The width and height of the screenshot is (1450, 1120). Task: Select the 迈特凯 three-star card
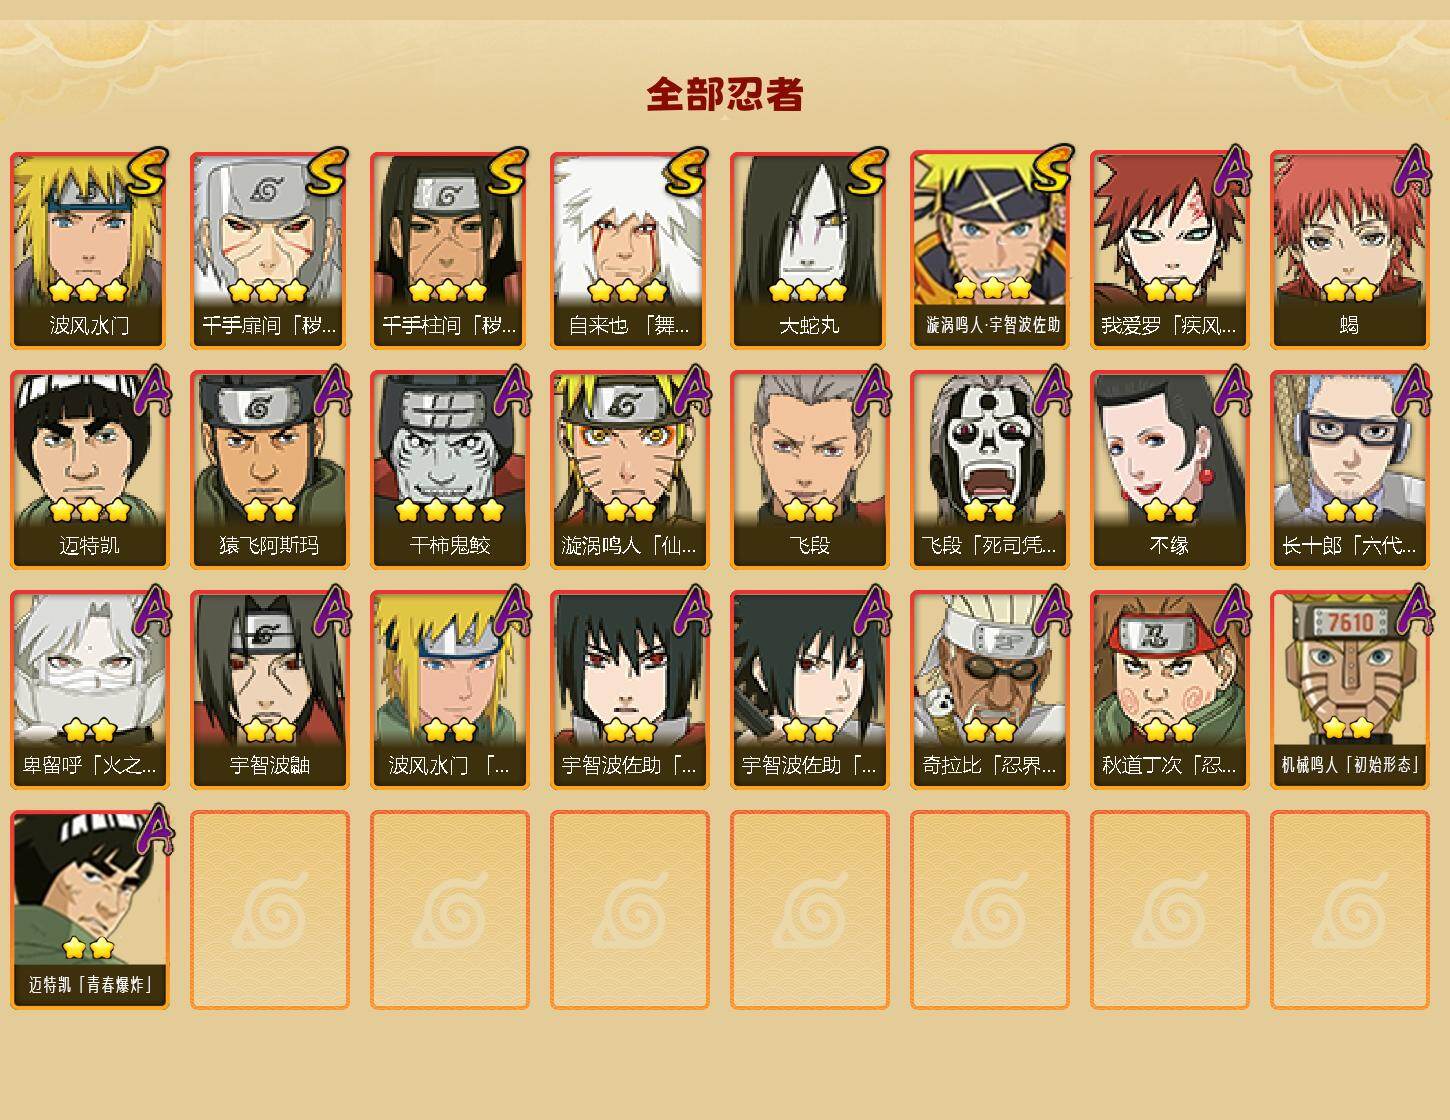tap(90, 470)
